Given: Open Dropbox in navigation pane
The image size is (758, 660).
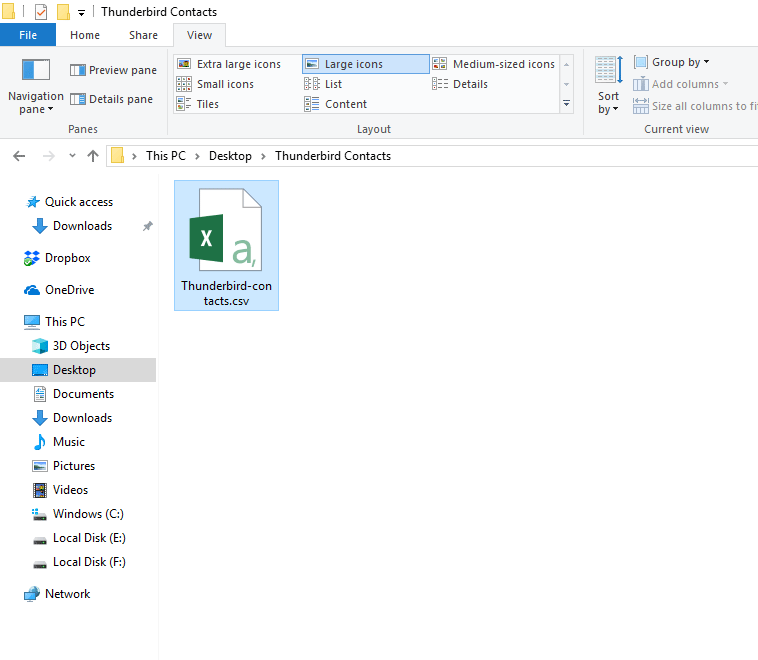Looking at the screenshot, I should (x=57, y=258).
